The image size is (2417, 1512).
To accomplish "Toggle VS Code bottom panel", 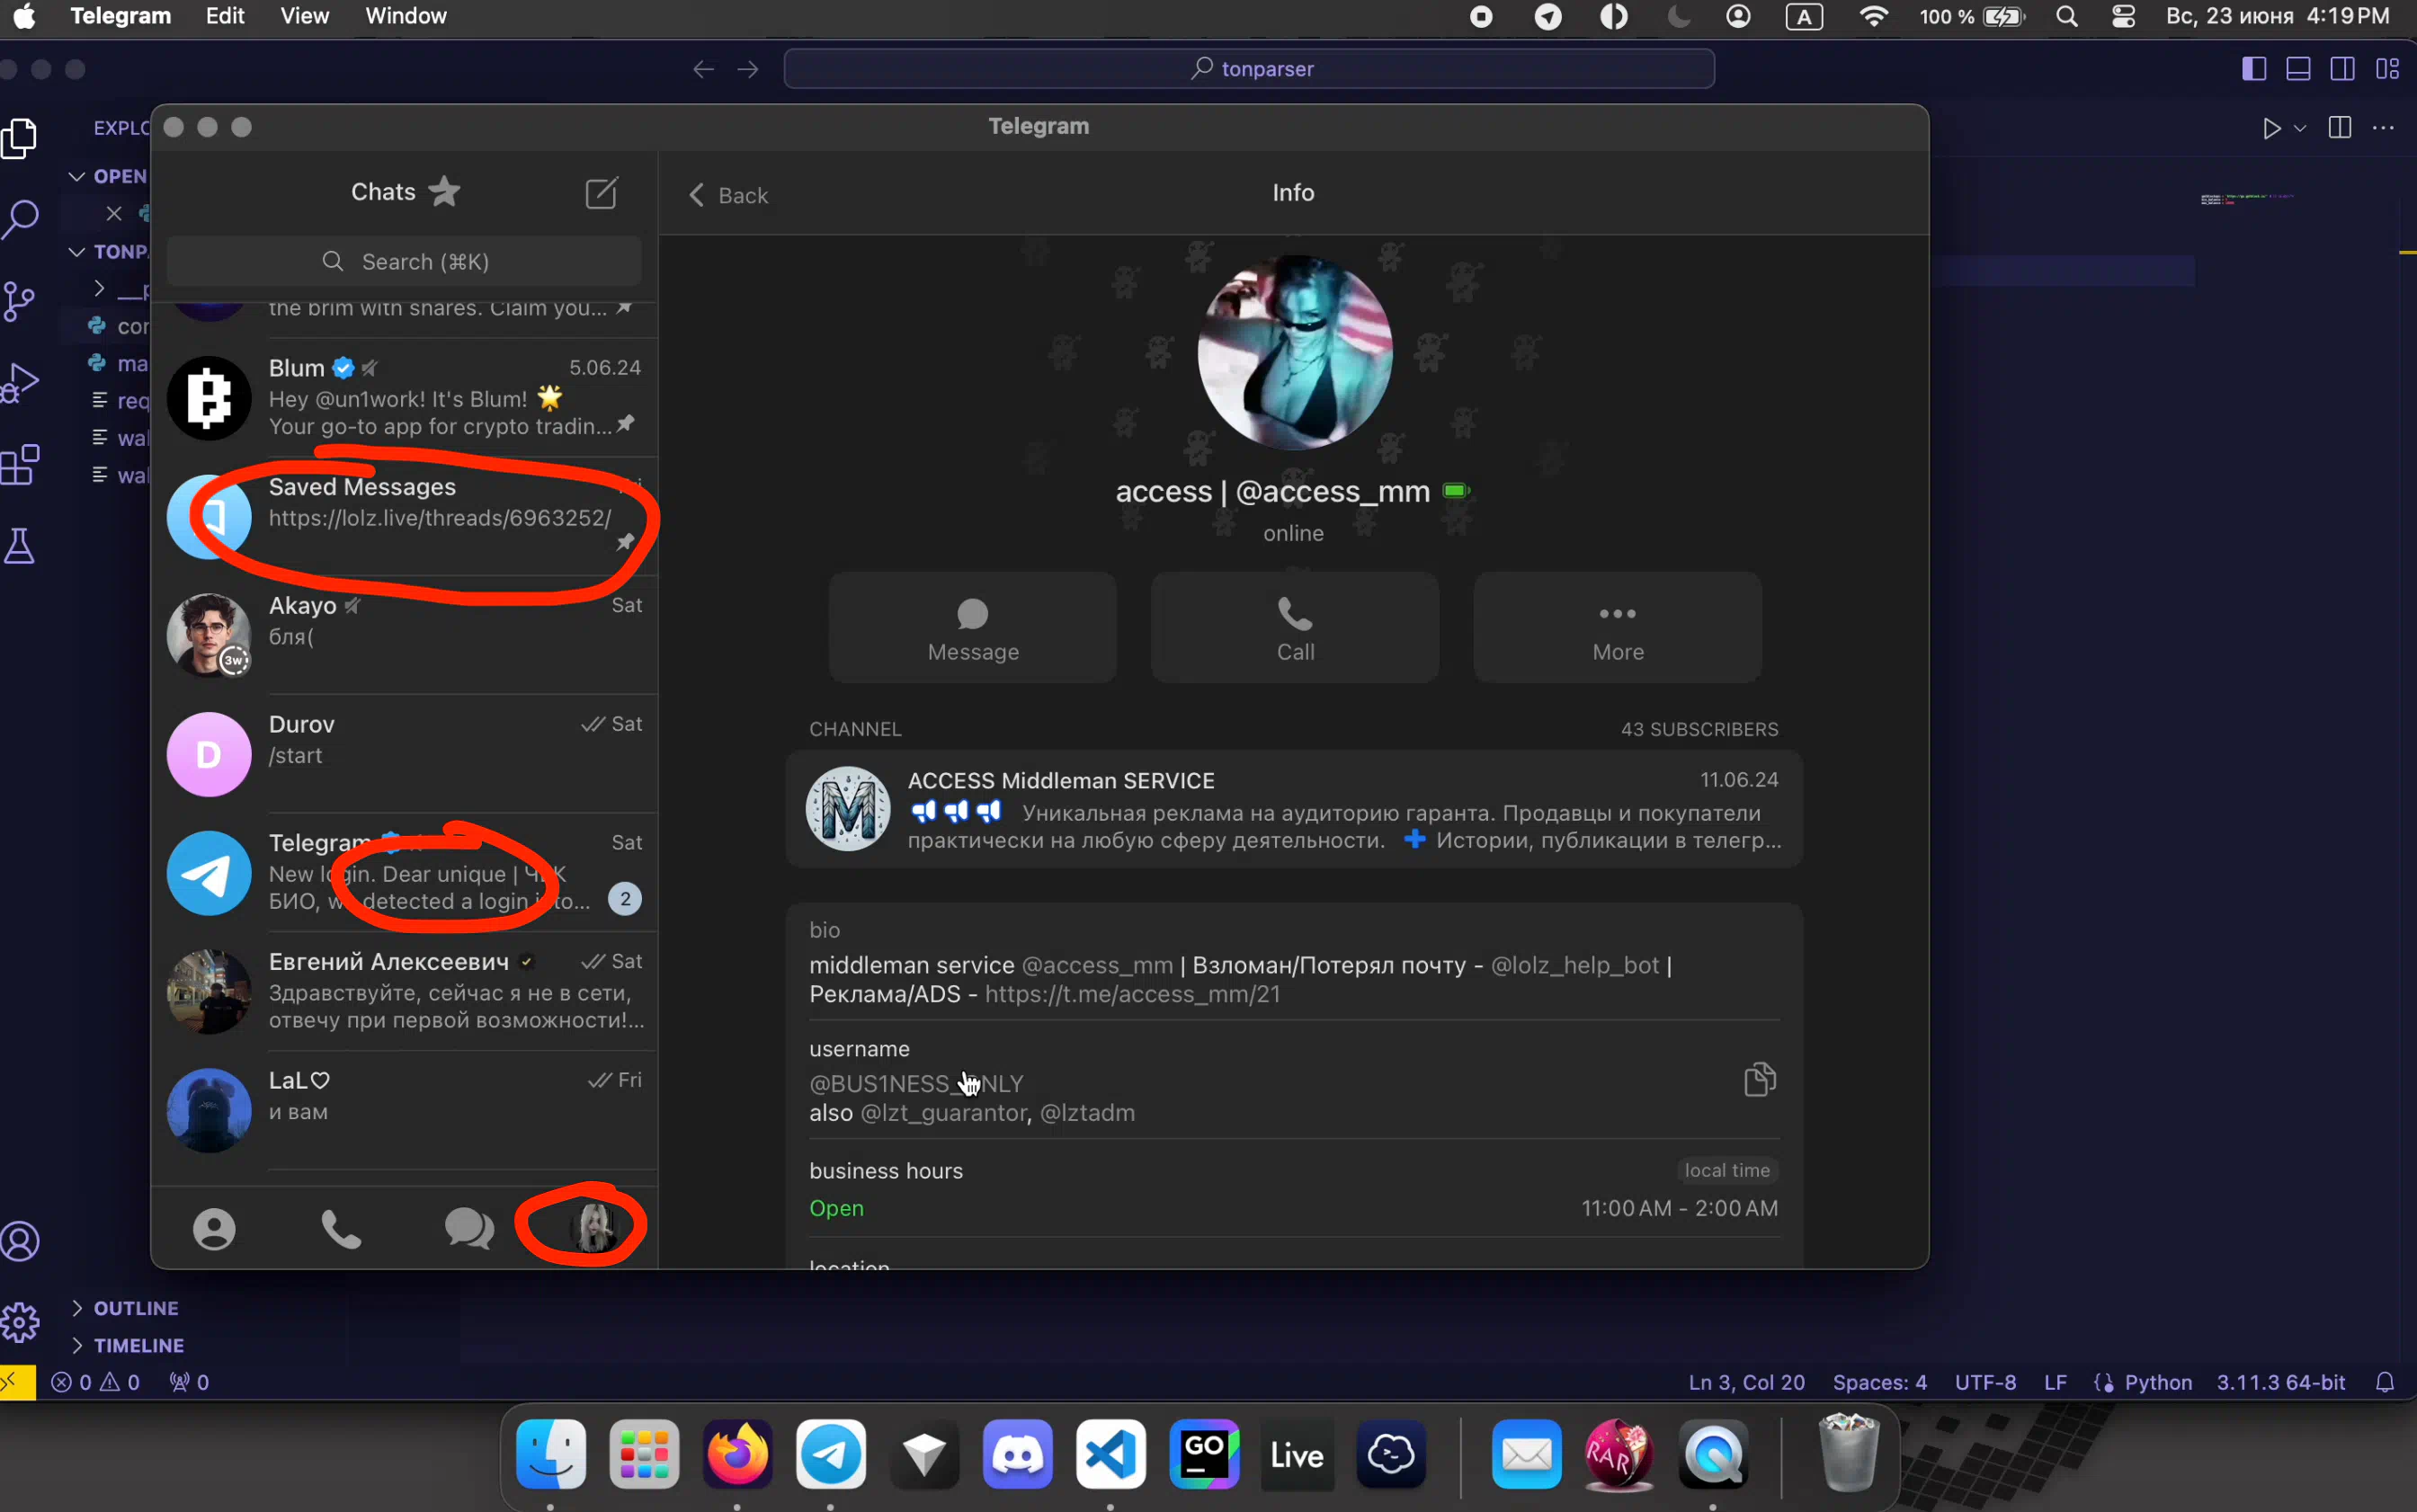I will (2298, 69).
